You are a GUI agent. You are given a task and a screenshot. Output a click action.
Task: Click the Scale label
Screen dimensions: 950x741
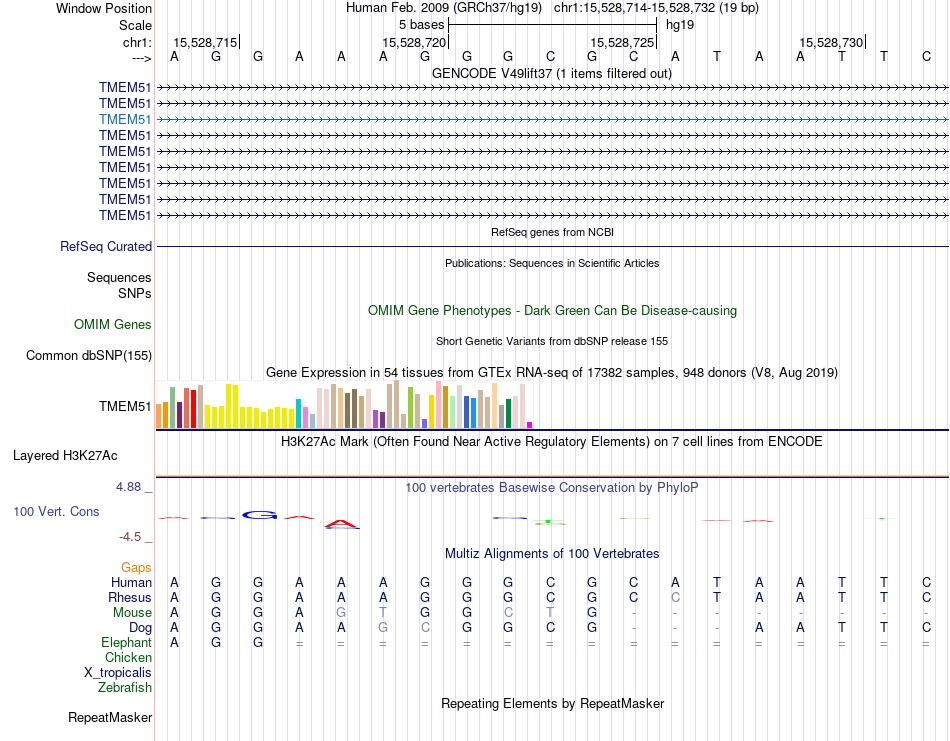point(135,25)
